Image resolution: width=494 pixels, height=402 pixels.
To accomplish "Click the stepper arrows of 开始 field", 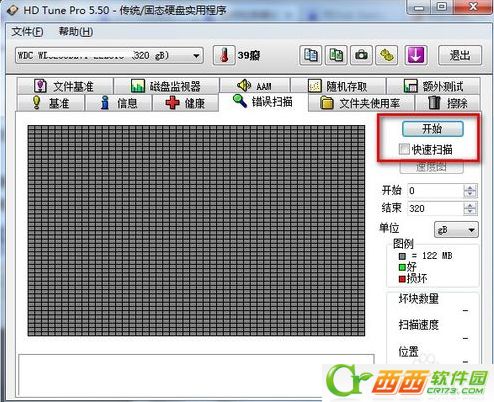I will click(470, 191).
